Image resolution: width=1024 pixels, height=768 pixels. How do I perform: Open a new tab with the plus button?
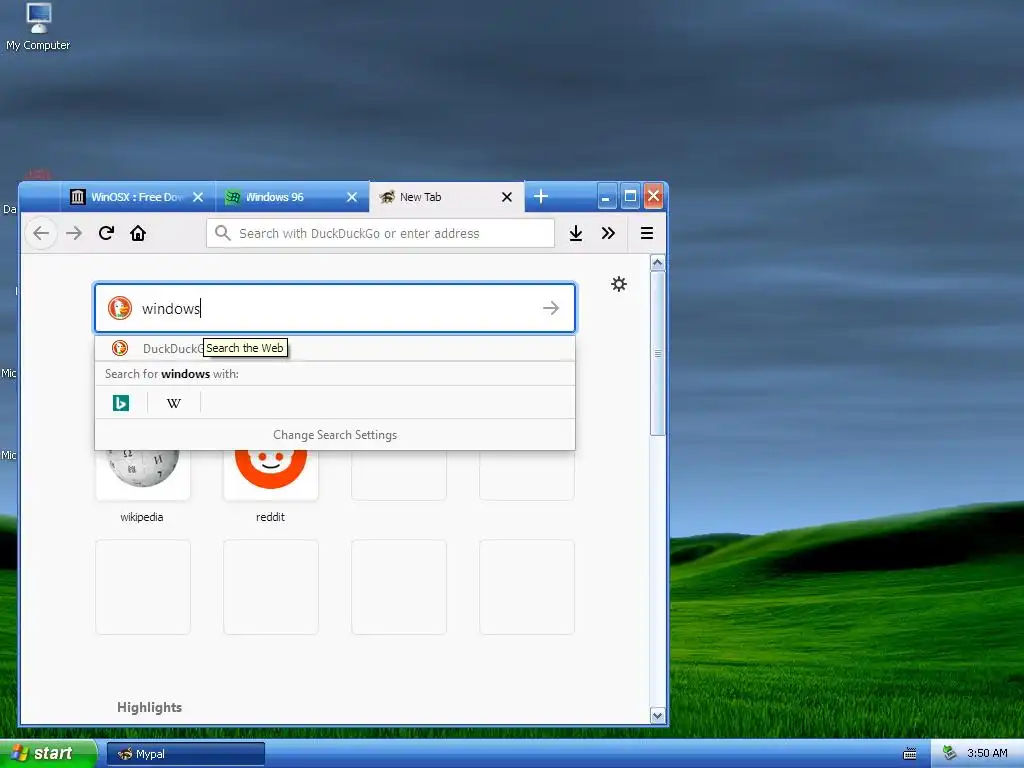pyautogui.click(x=541, y=196)
